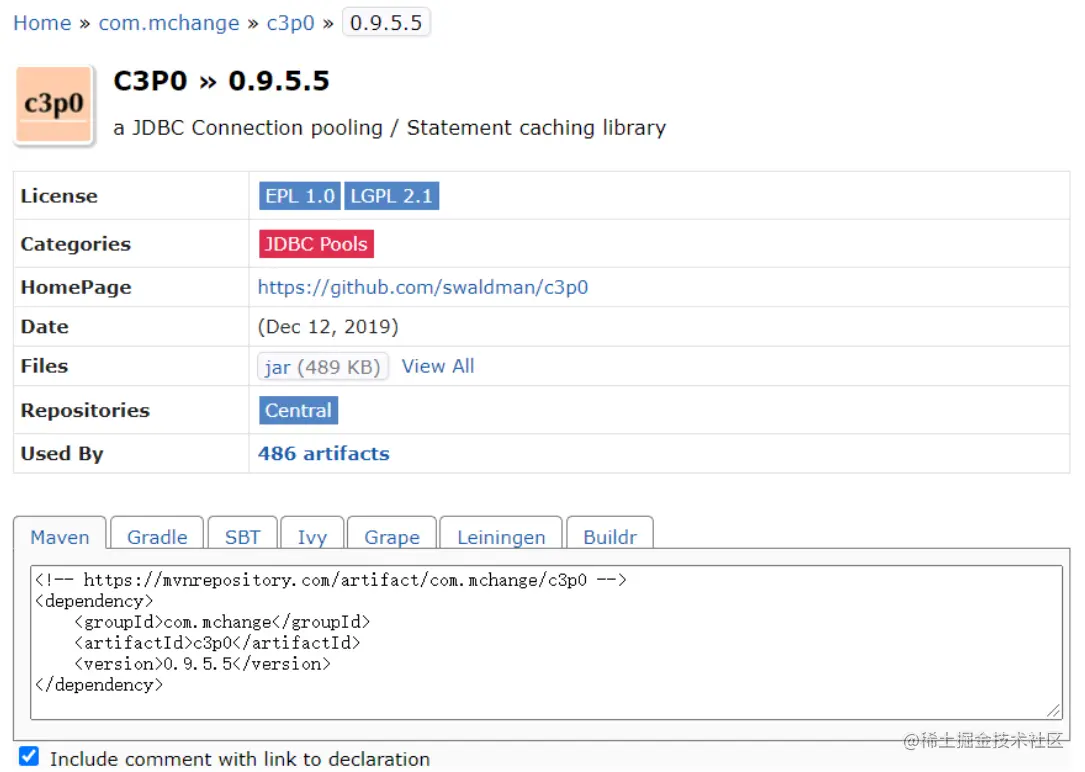Click the c3p0 breadcrumb link
Viewport: 1085px width, 772px height.
point(290,23)
